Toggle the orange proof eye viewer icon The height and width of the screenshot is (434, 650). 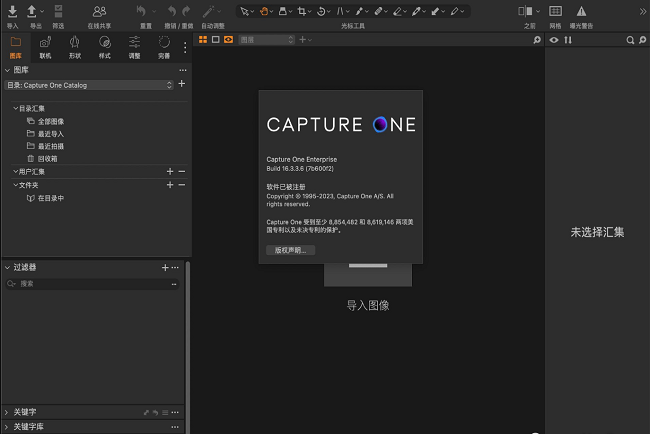coord(228,39)
